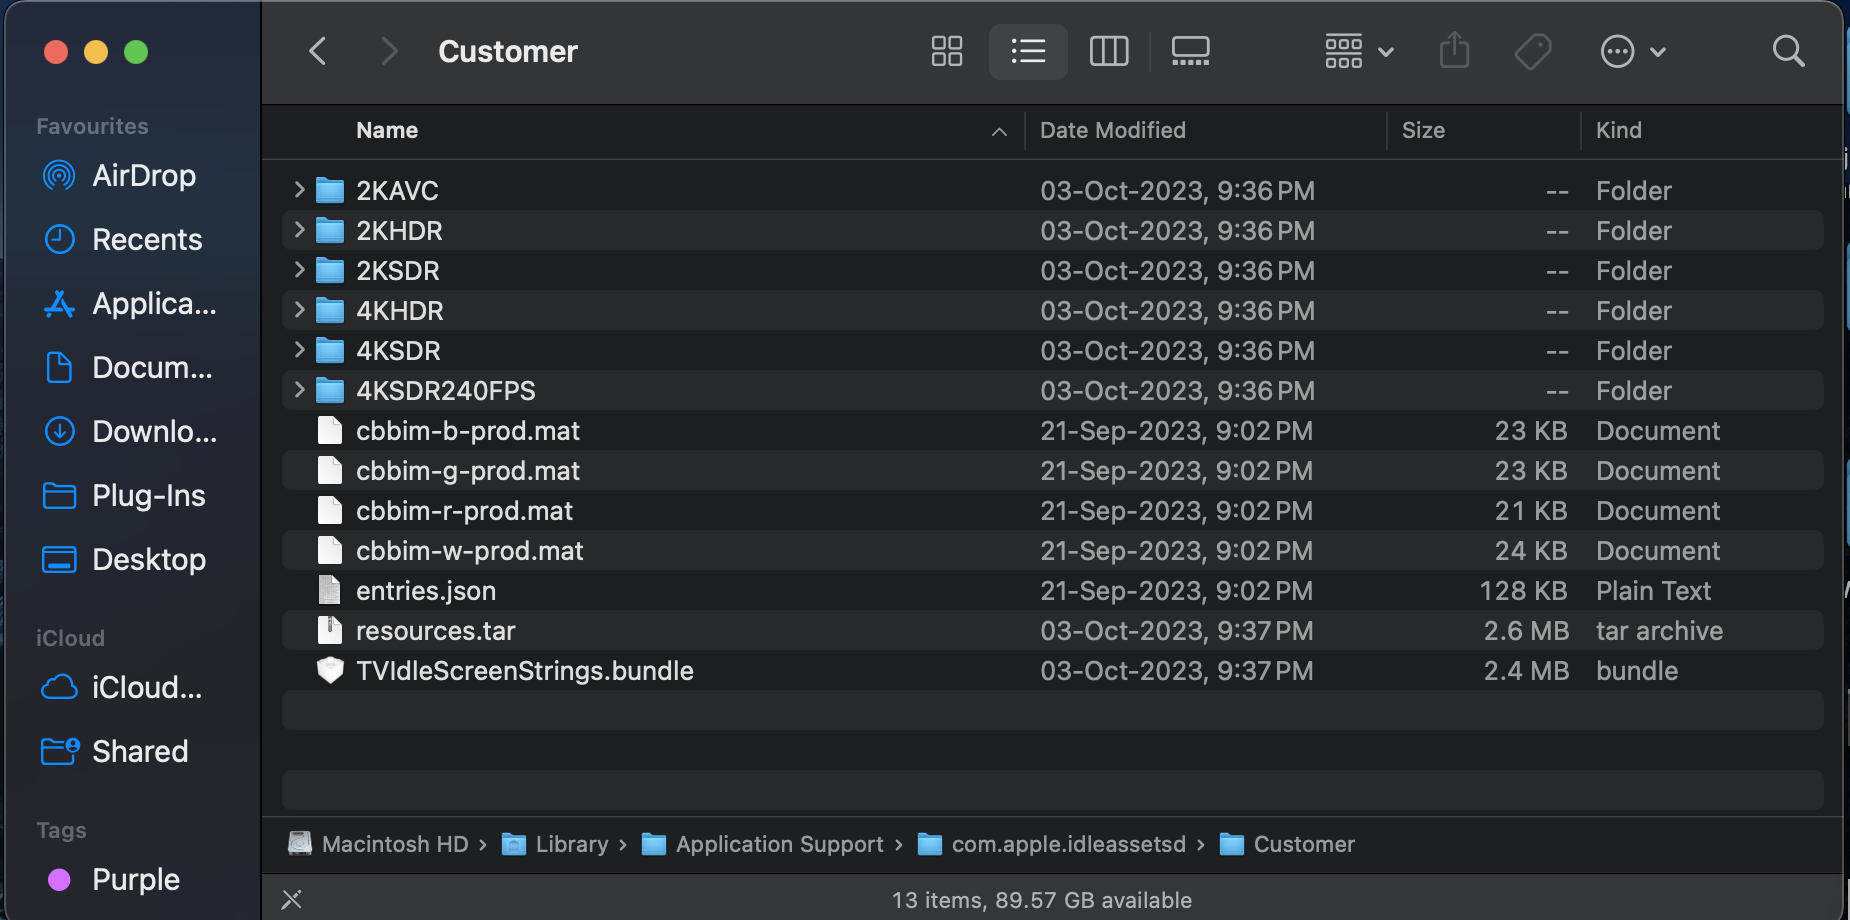The image size is (1850, 920).
Task: Open the Group By dropdown
Action: [1358, 51]
